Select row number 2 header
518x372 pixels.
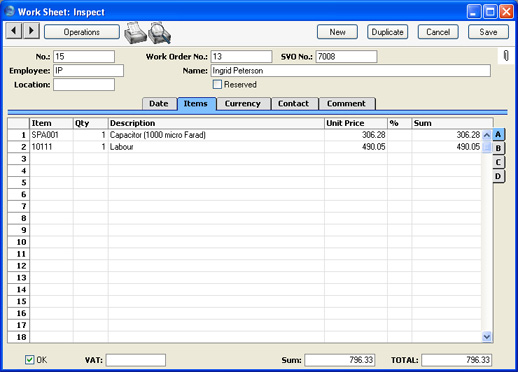(19, 147)
